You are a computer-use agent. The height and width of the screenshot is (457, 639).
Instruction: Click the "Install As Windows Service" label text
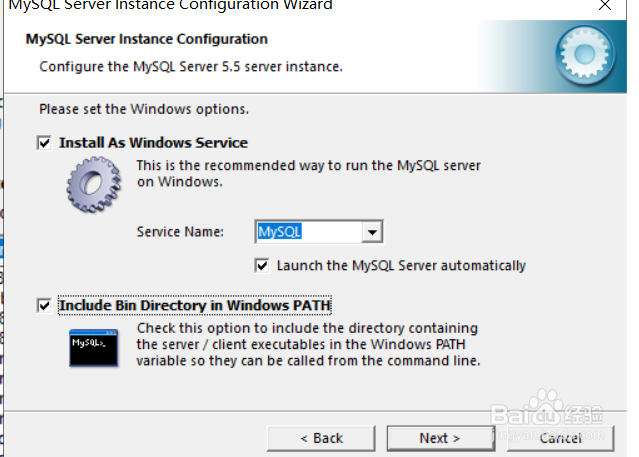pyautogui.click(x=153, y=143)
